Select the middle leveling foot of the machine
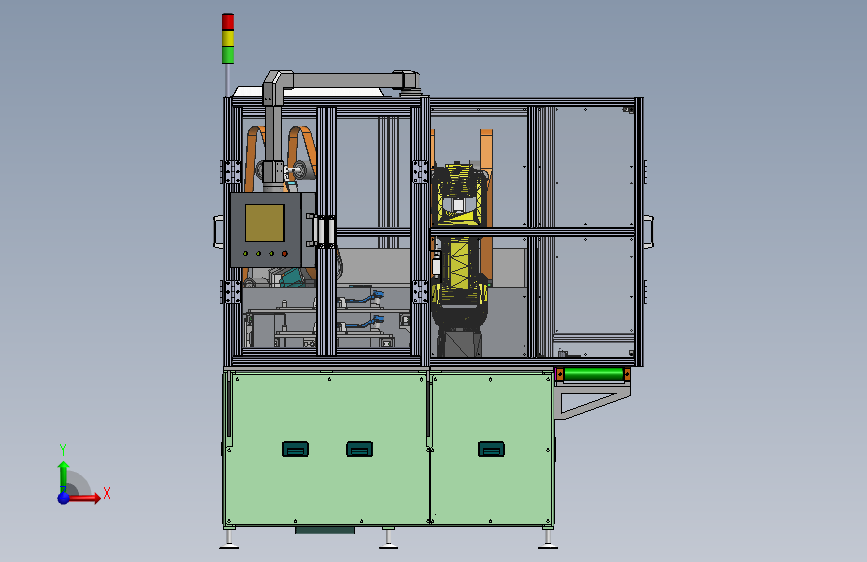Screen dimensions: 867x562 (388, 538)
